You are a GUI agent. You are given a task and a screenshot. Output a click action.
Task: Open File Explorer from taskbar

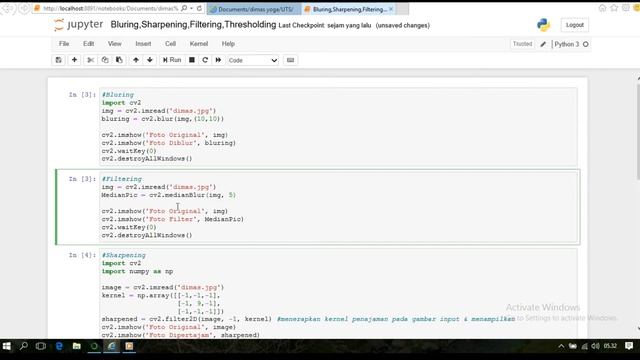[76, 346]
